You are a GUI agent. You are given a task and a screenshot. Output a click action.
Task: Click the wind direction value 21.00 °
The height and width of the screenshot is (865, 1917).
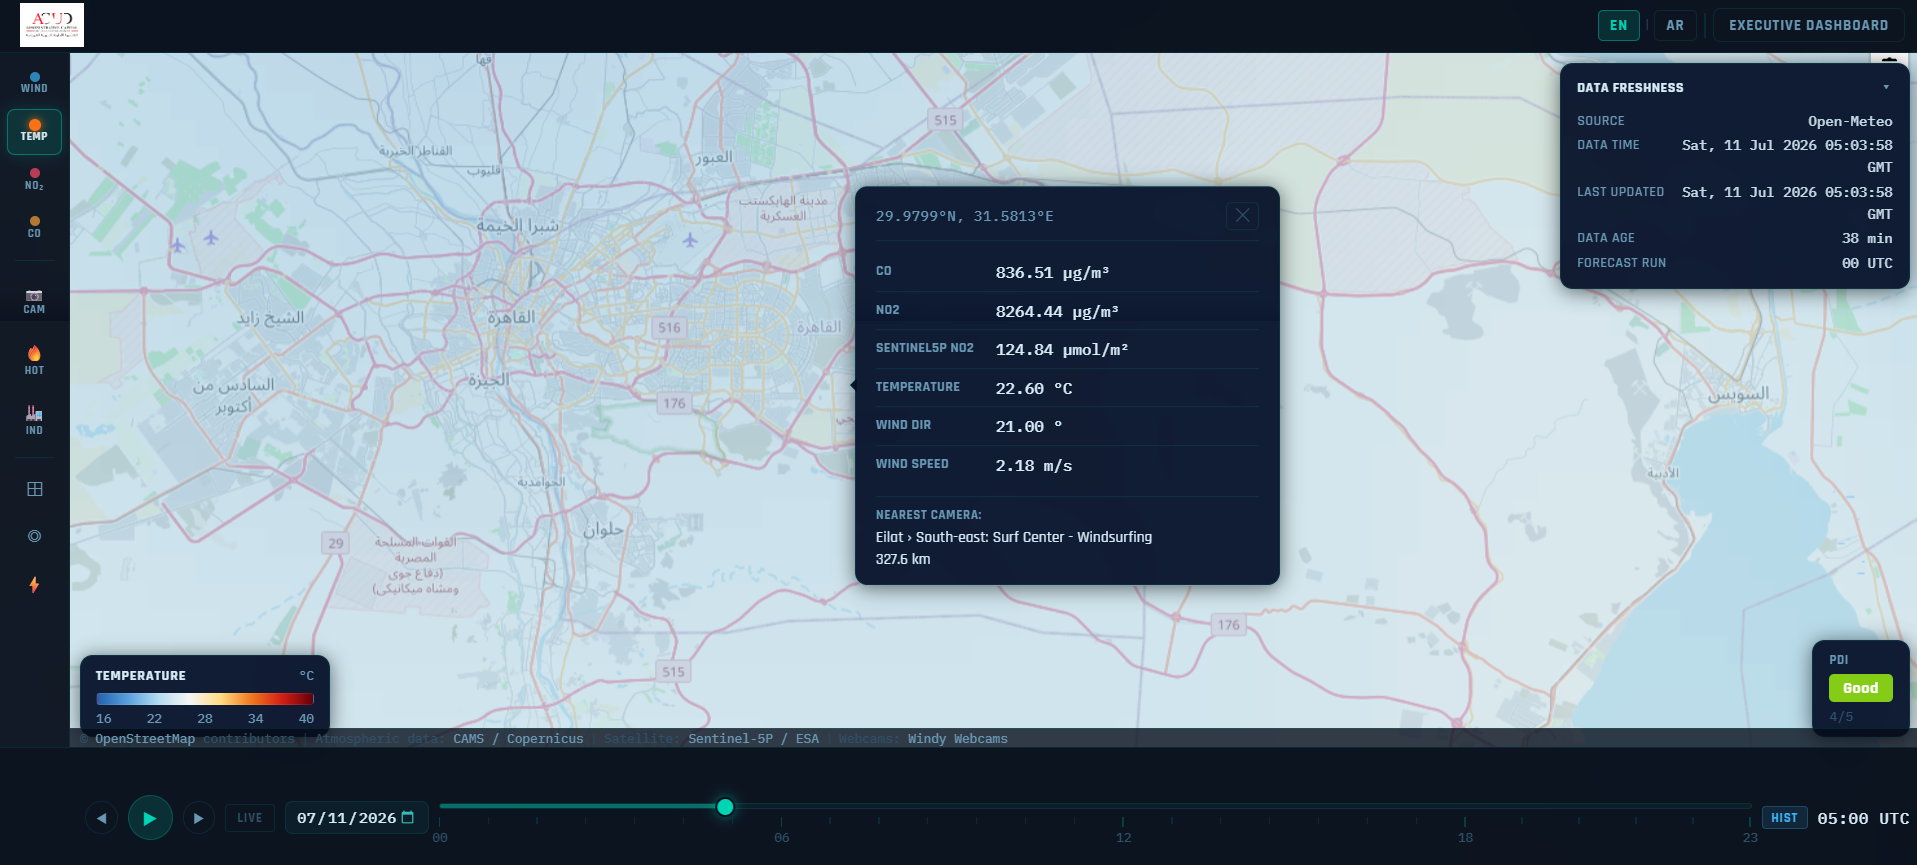pos(1029,427)
